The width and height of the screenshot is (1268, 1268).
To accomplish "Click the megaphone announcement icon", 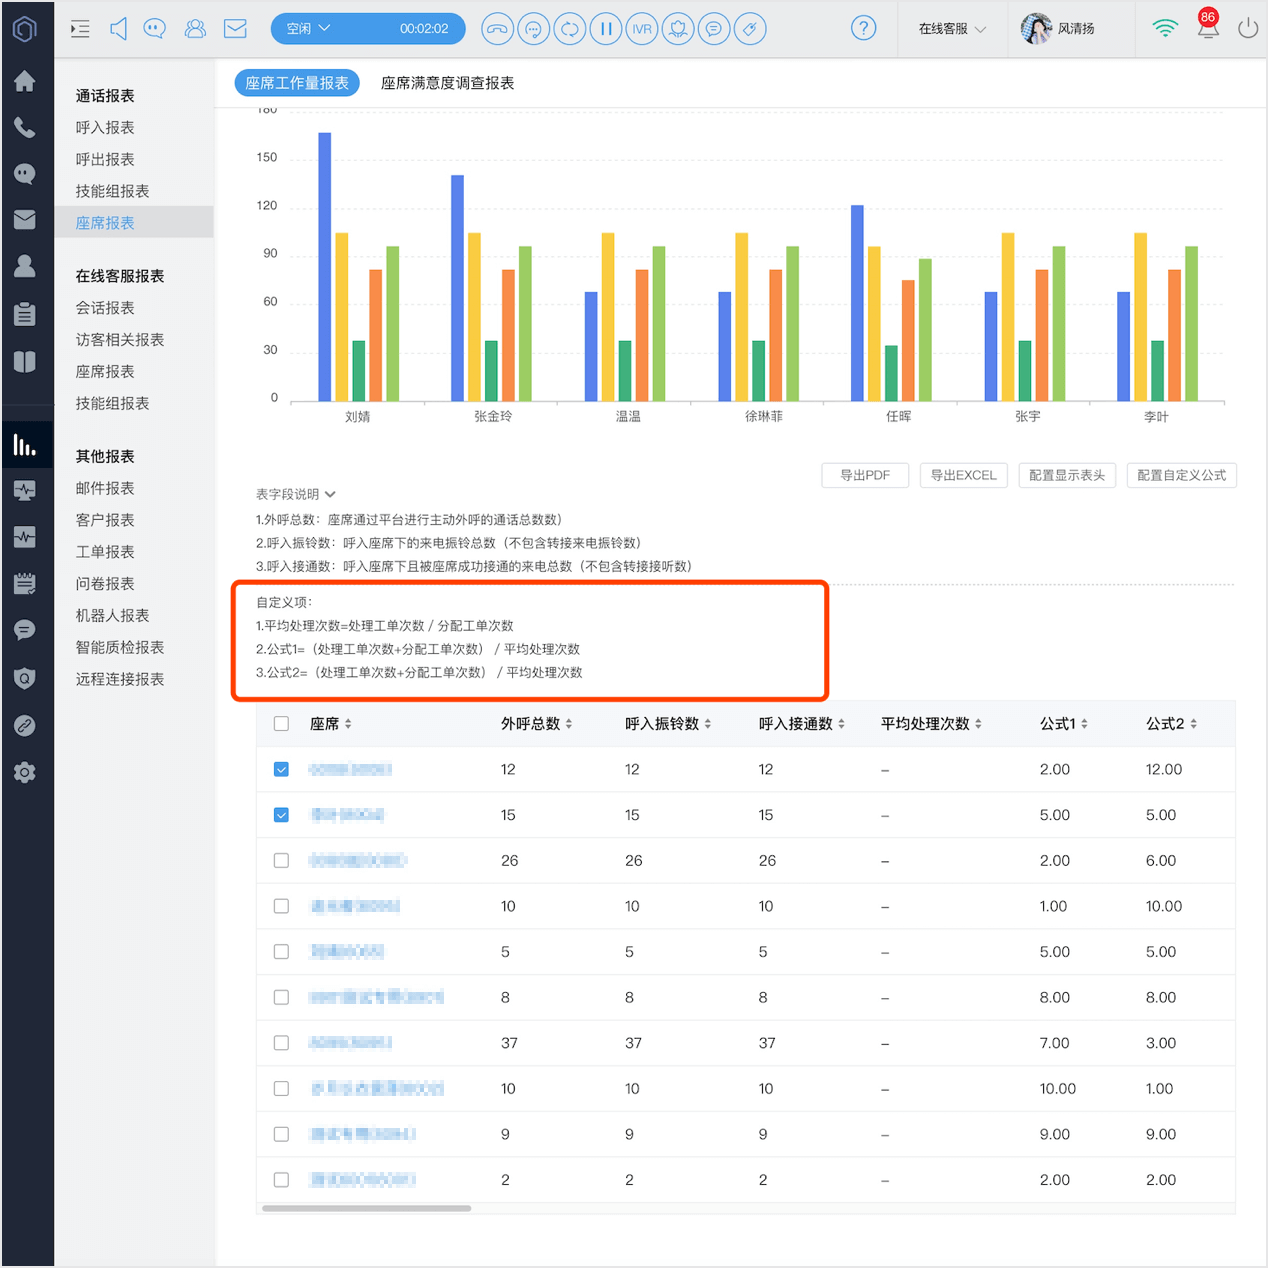I will tap(118, 29).
